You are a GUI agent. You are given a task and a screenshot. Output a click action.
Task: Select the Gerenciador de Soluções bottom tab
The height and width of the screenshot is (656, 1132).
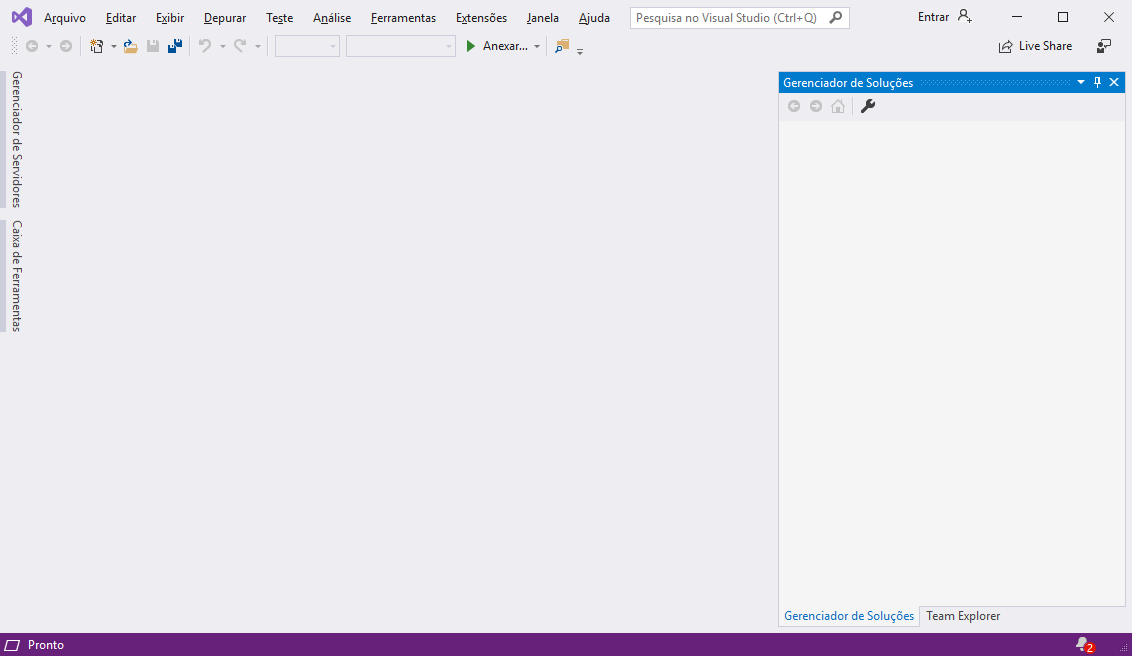click(x=849, y=616)
